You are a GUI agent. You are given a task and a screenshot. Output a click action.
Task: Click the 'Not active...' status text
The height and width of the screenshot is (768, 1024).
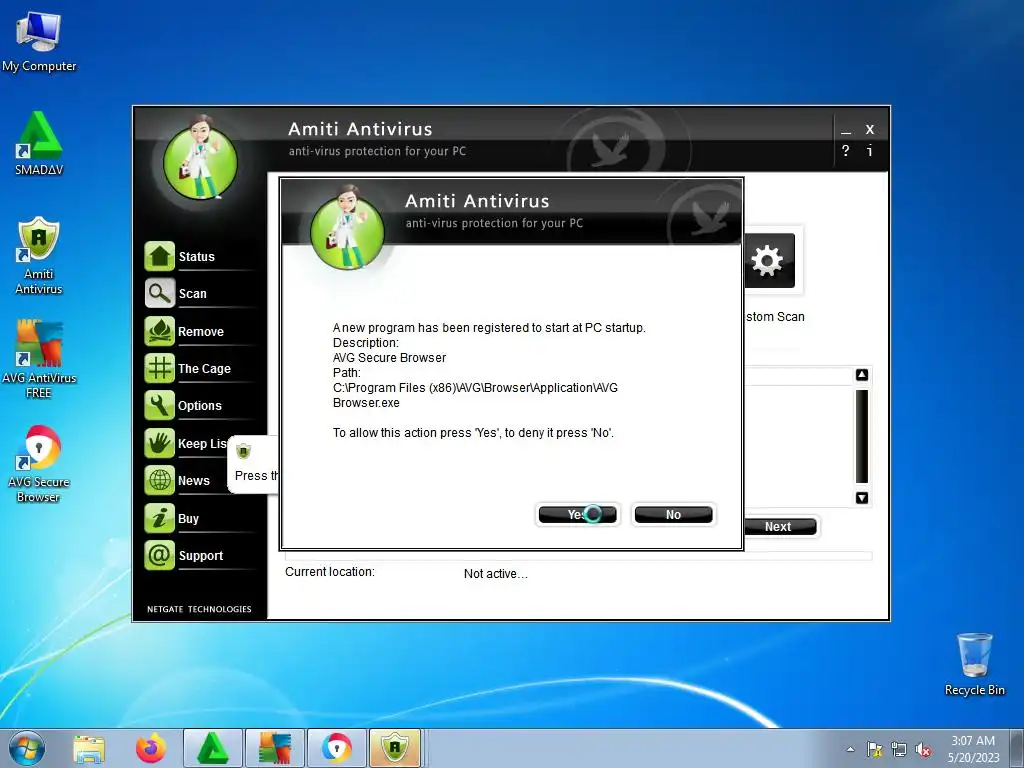point(496,573)
